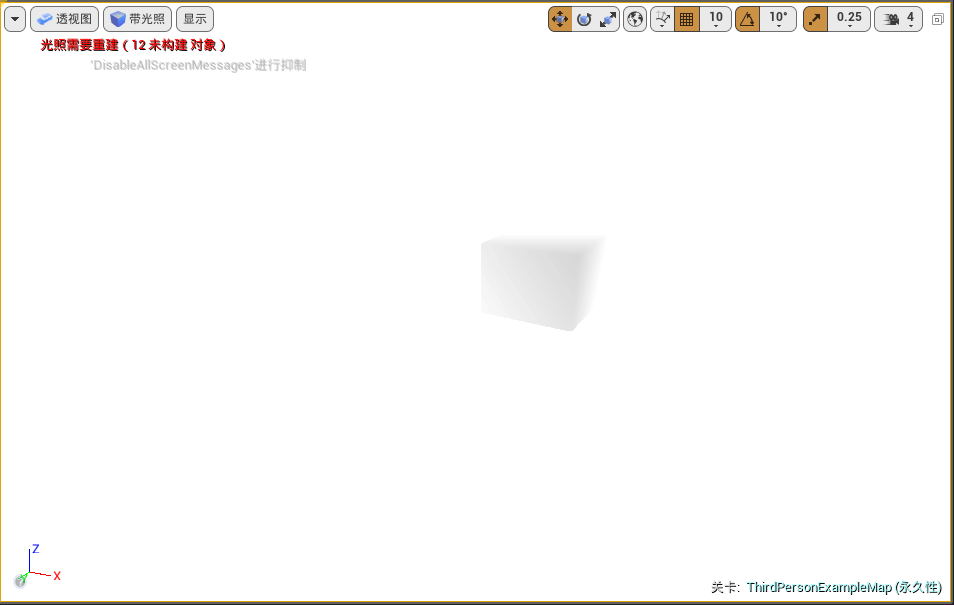The width and height of the screenshot is (954, 605).
Task: Click the 'DisableAllScreenMessages' hint text
Action: (198, 65)
